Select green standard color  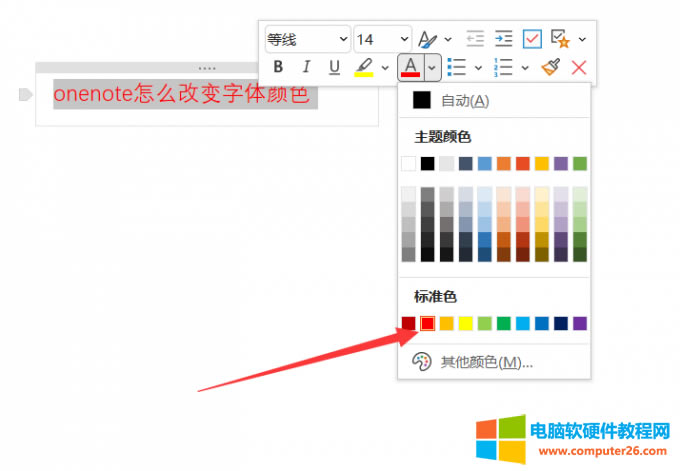(504, 323)
